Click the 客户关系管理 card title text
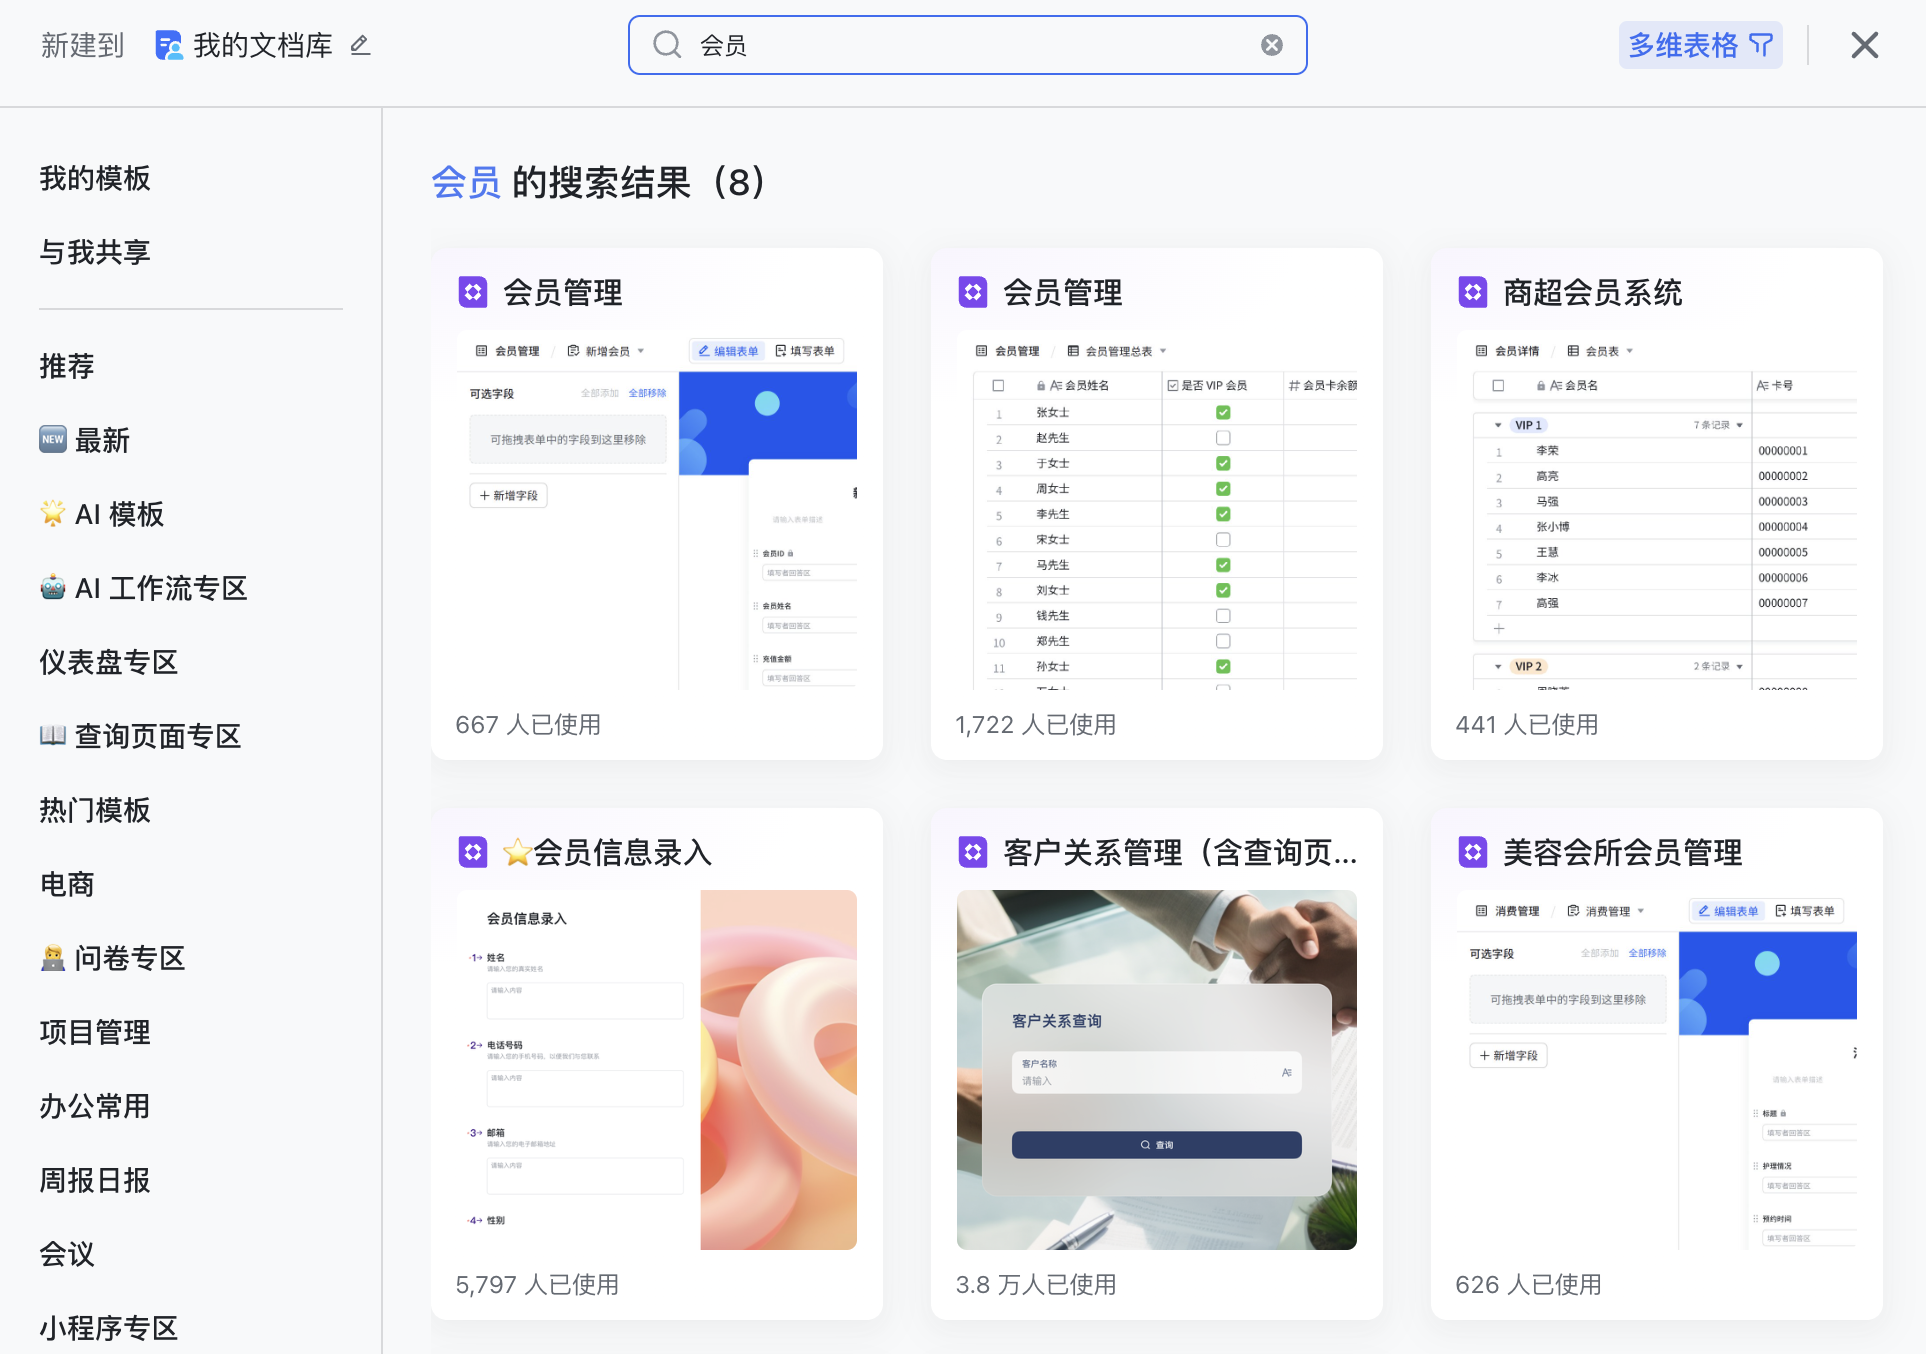 tap(1180, 853)
